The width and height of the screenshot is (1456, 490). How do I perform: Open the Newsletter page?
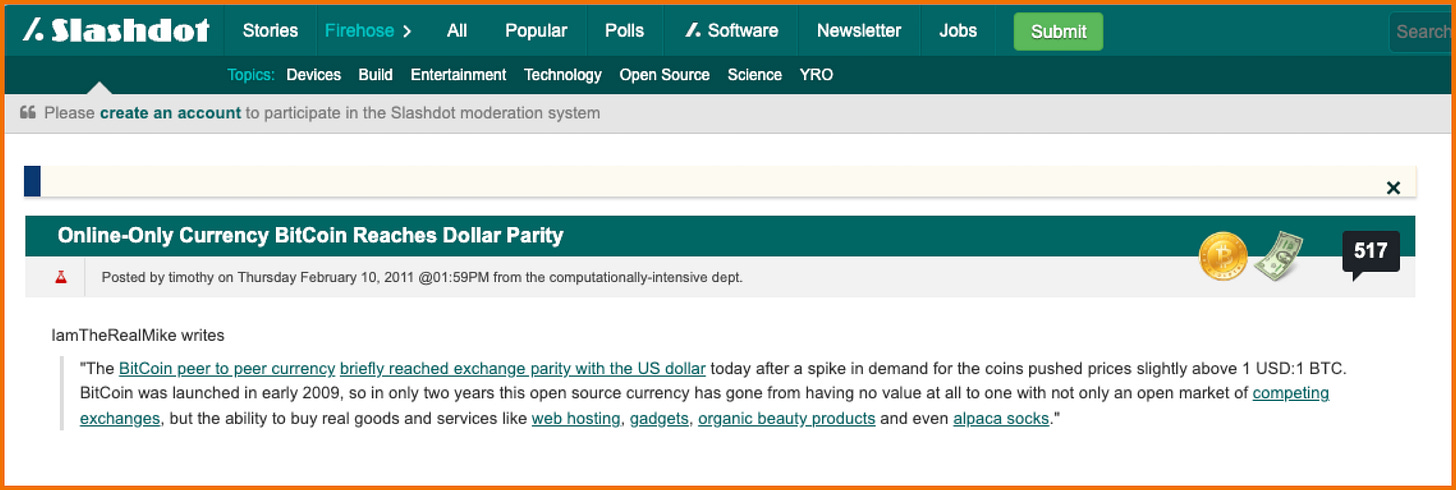(859, 31)
